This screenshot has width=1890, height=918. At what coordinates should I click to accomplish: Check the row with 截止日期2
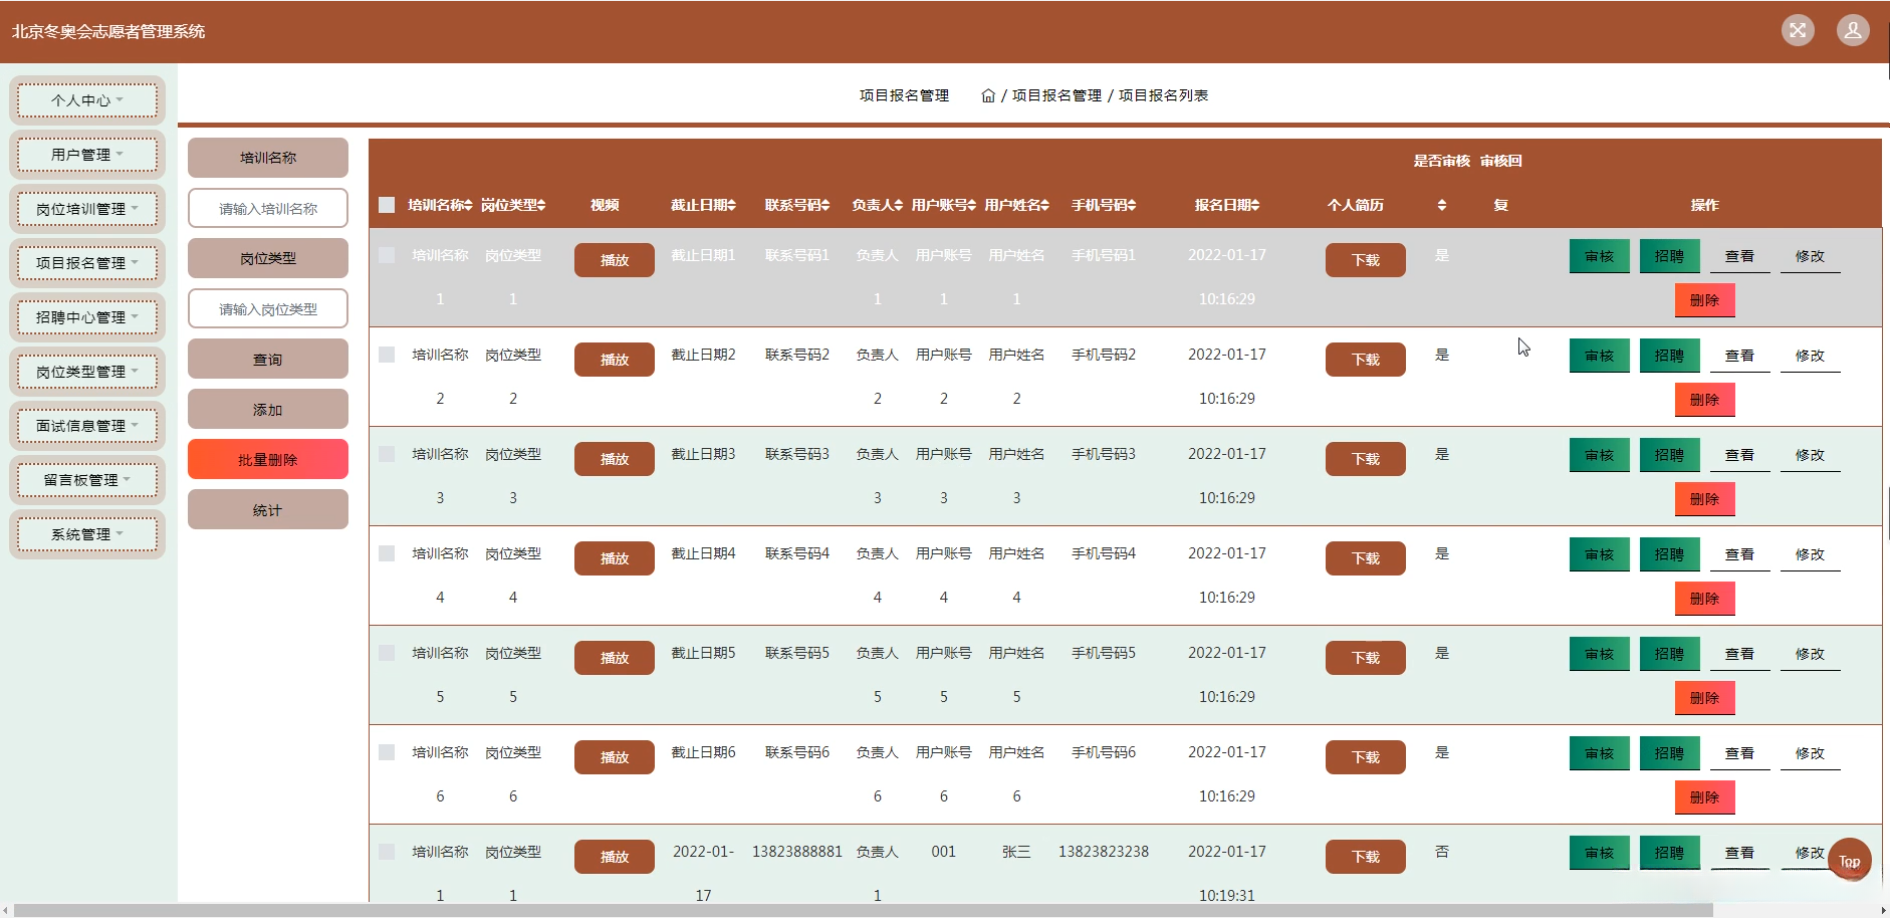pos(387,354)
